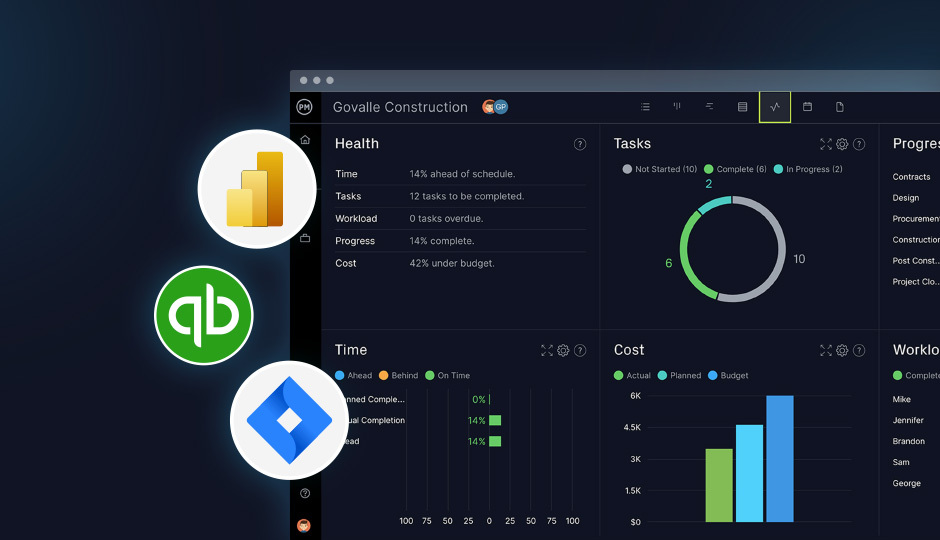
Task: Open help for the Time widget
Action: [x=580, y=351]
